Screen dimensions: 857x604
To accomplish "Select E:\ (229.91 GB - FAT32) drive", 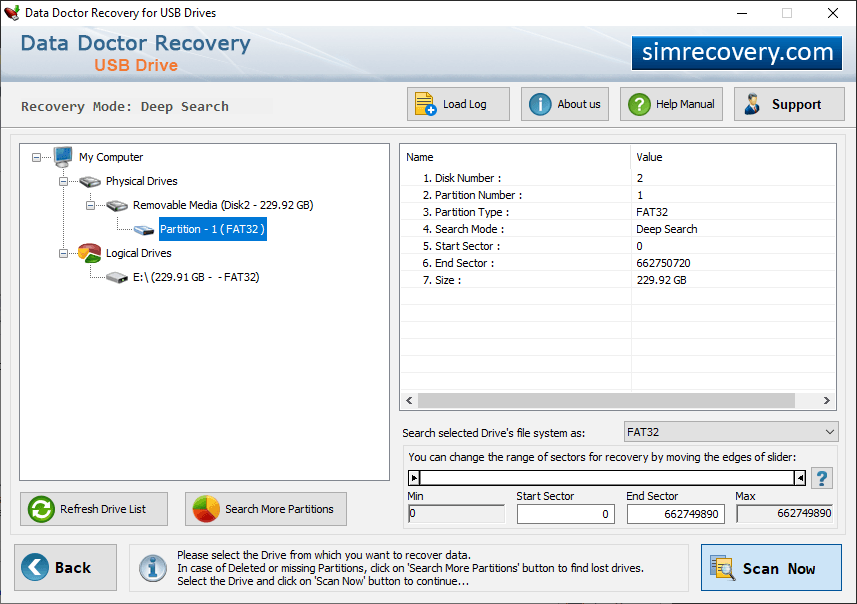I will coord(196,278).
